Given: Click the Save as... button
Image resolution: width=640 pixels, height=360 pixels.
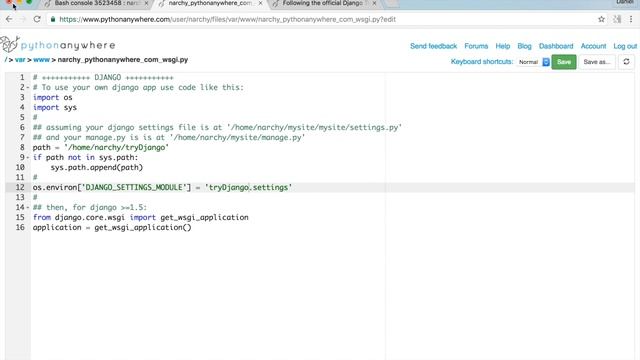Looking at the screenshot, I should (597, 62).
